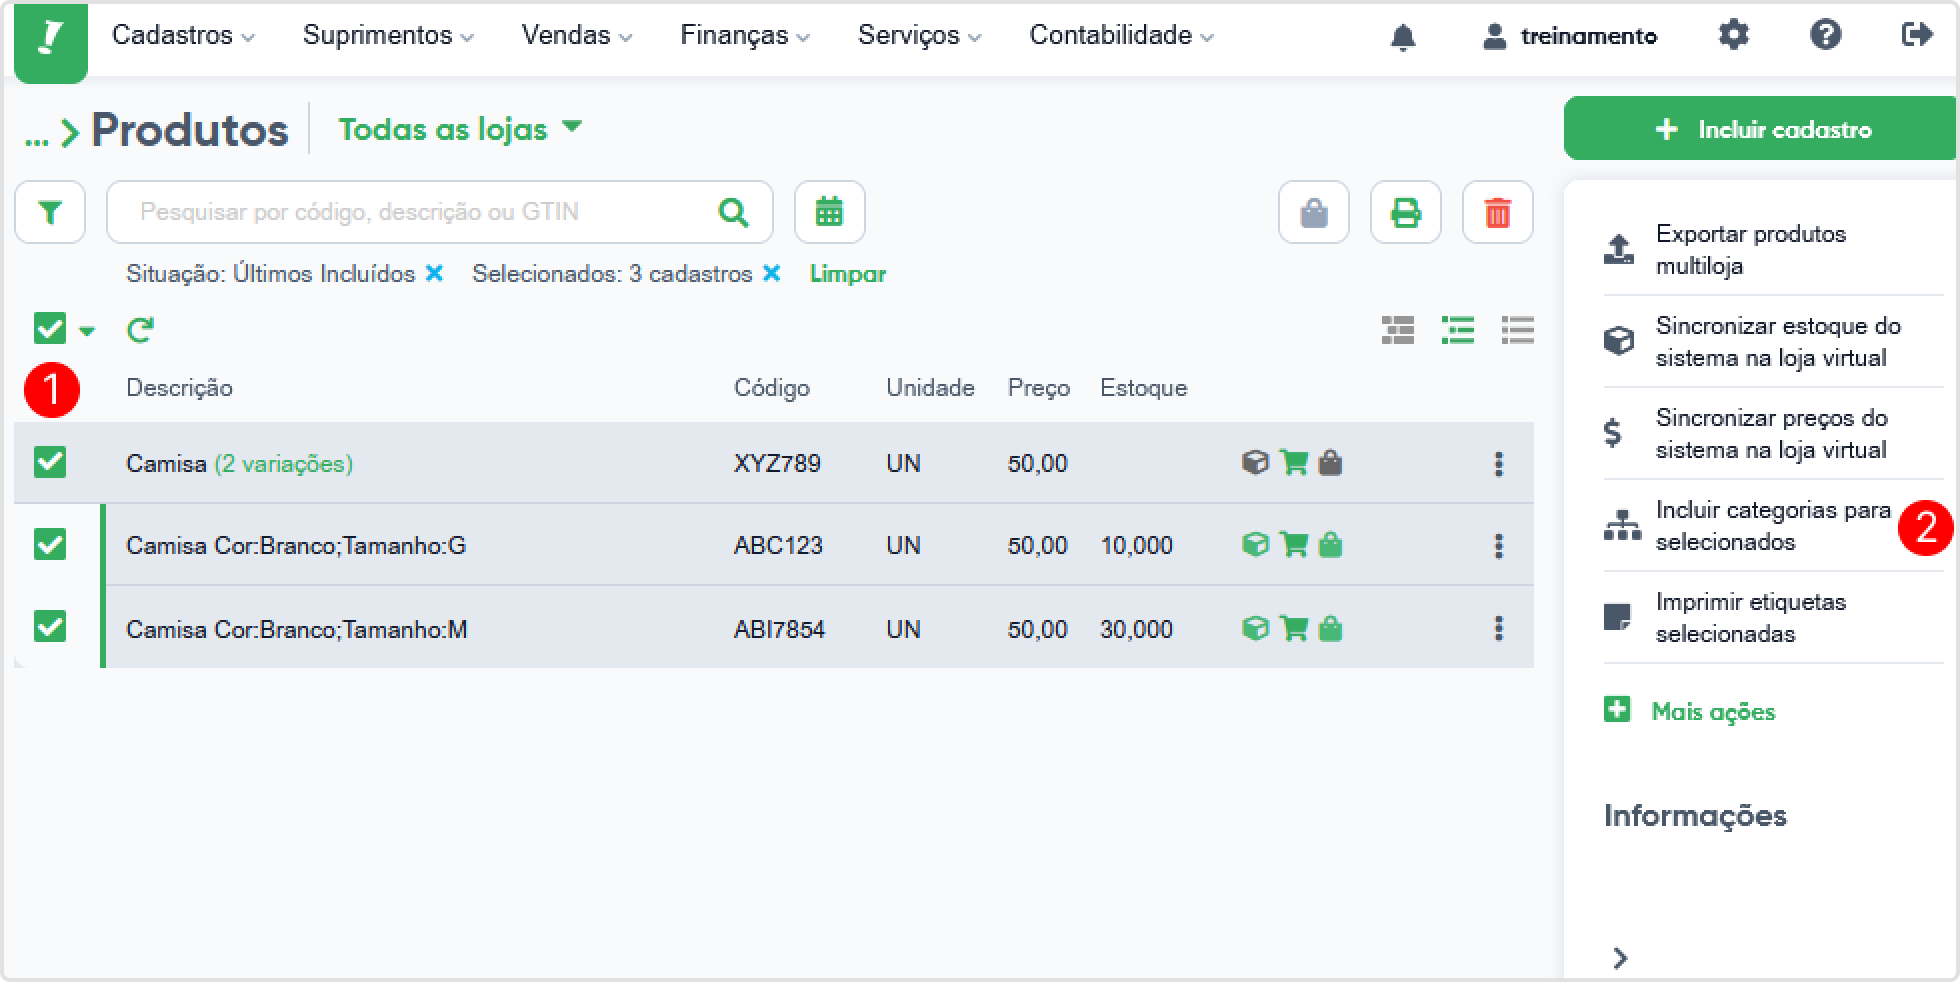Uncheck the Camisa (2 variações) row
This screenshot has height=982, width=1960.
point(50,462)
